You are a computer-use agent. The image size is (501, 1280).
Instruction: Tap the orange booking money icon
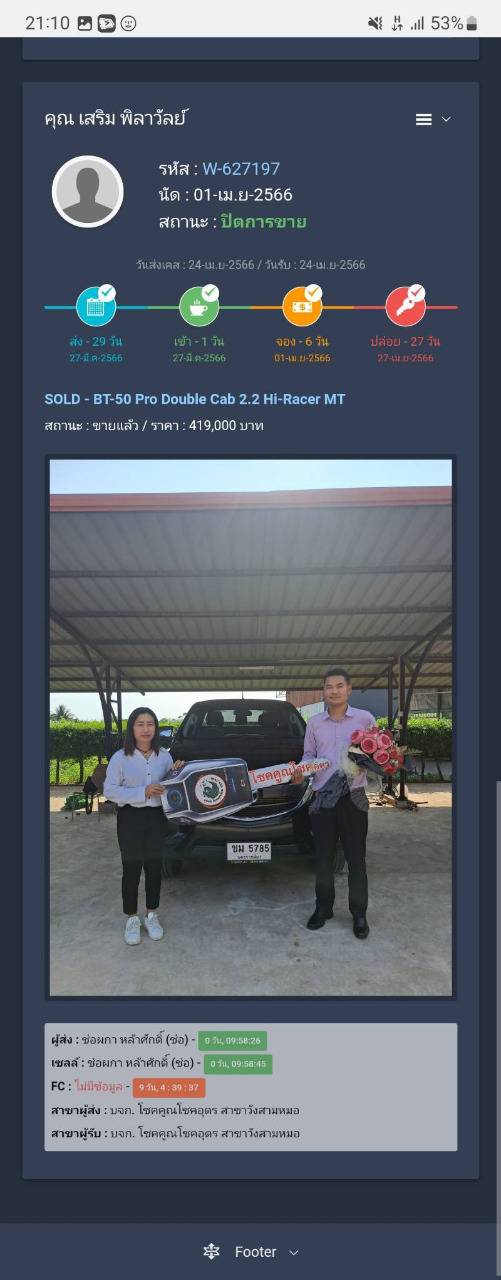[301, 307]
